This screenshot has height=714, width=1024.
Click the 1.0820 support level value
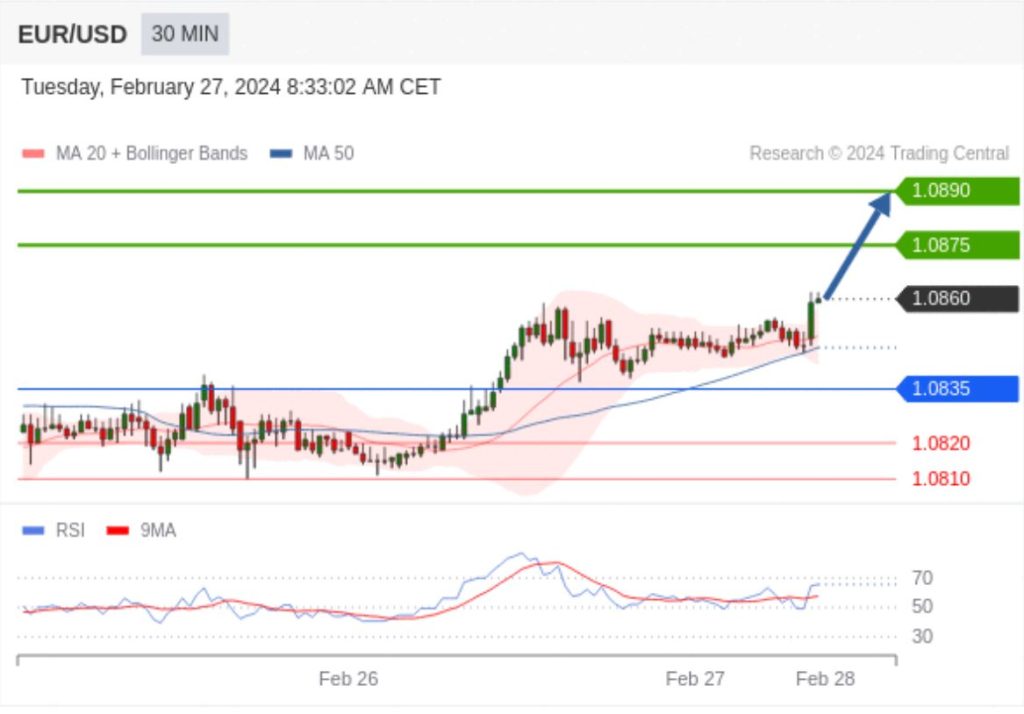[x=940, y=444]
